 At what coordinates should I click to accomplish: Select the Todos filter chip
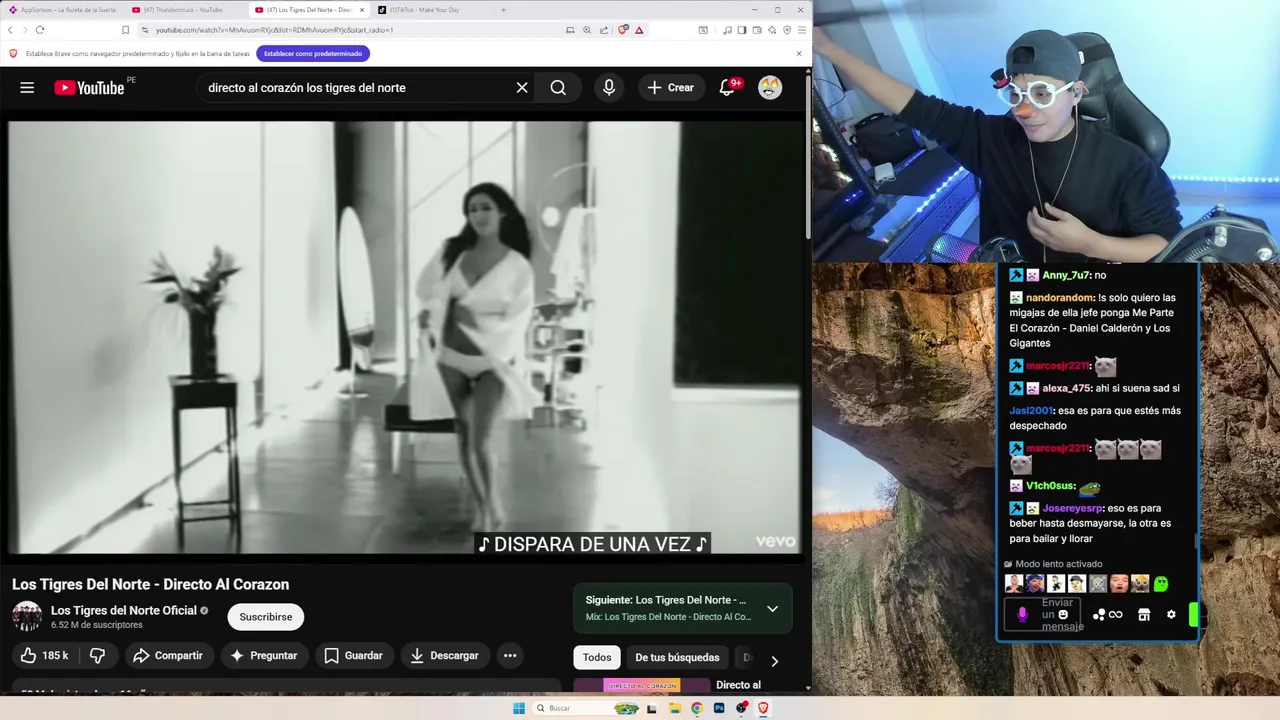coord(597,657)
